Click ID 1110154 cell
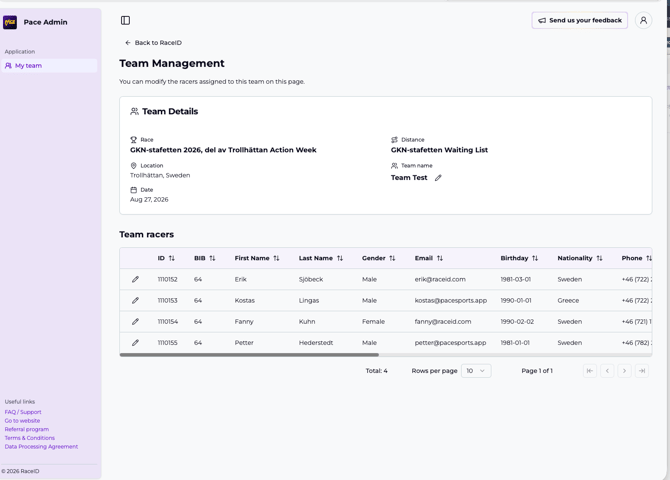Image resolution: width=670 pixels, height=480 pixels. 168,321
